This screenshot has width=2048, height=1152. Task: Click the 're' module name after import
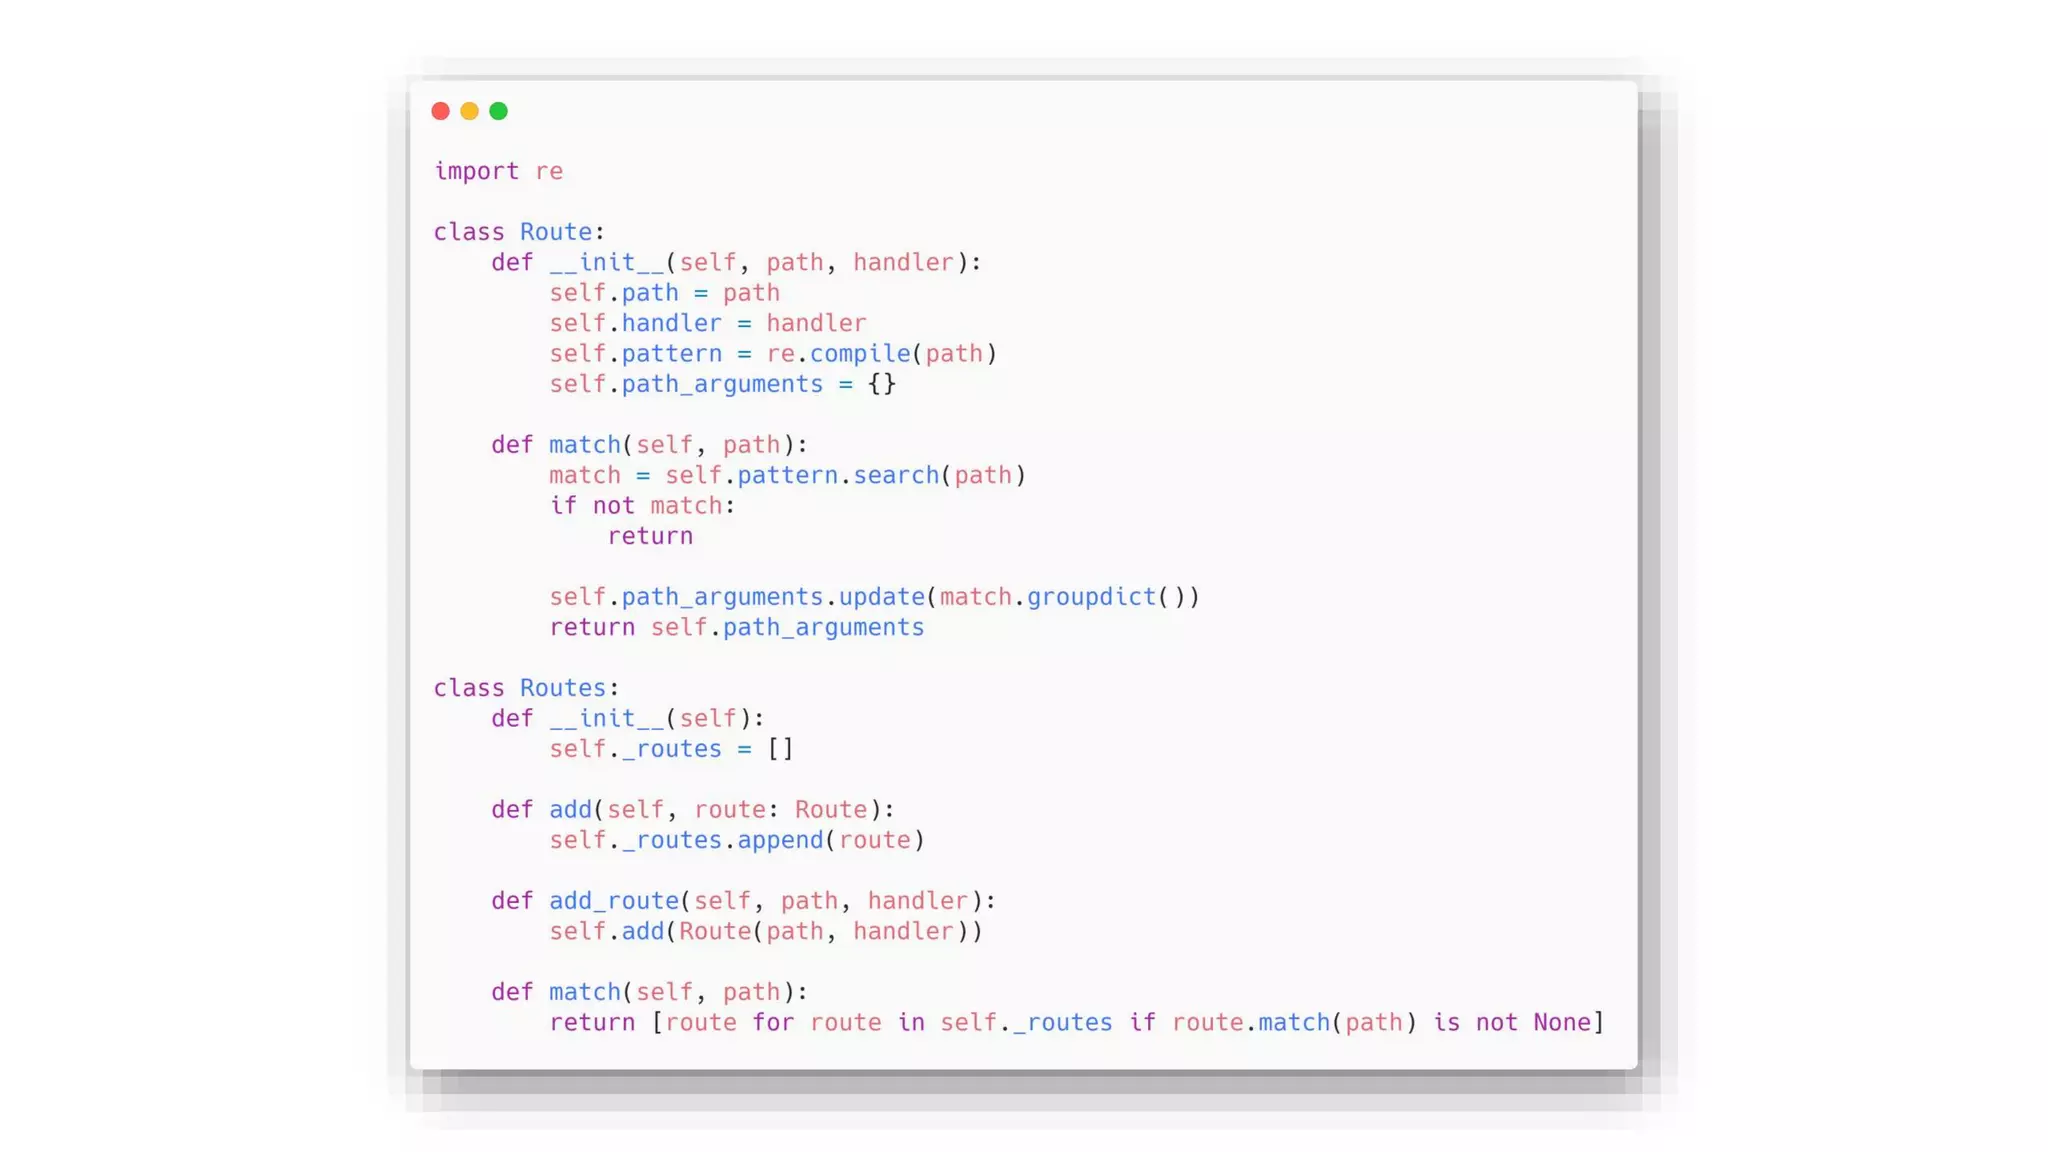click(548, 171)
